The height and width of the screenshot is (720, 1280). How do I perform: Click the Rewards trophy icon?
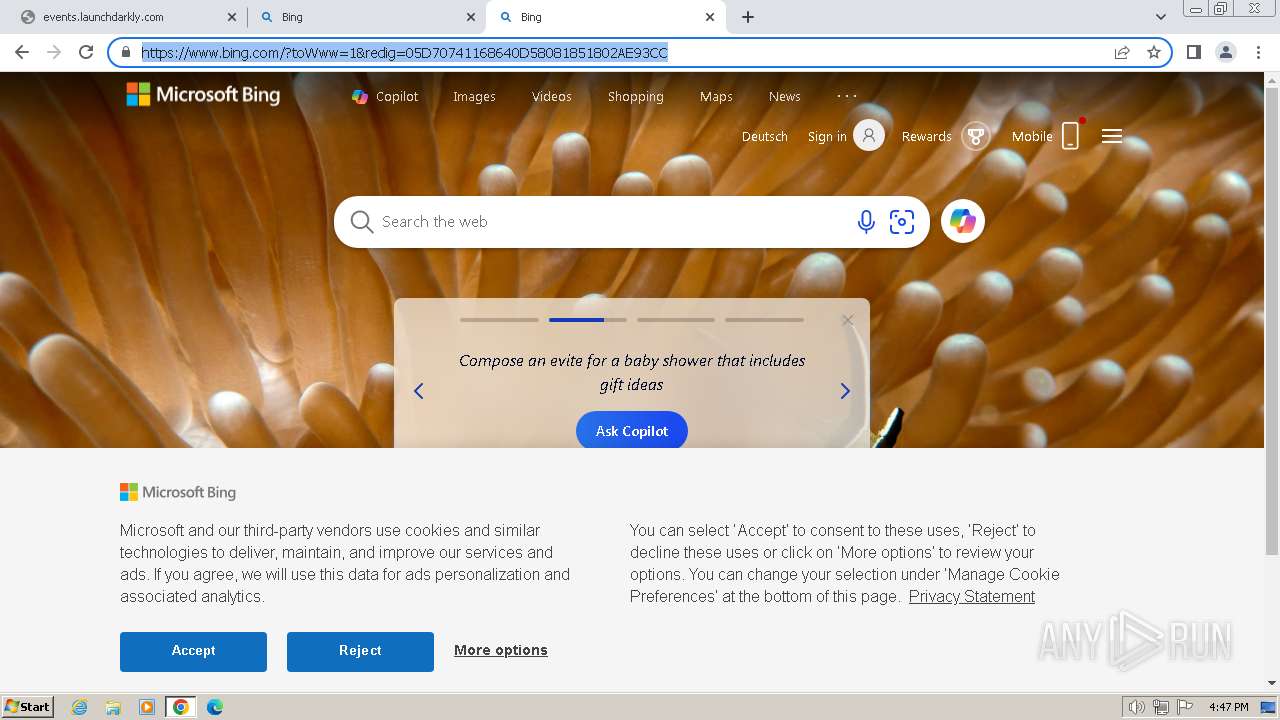pos(976,135)
